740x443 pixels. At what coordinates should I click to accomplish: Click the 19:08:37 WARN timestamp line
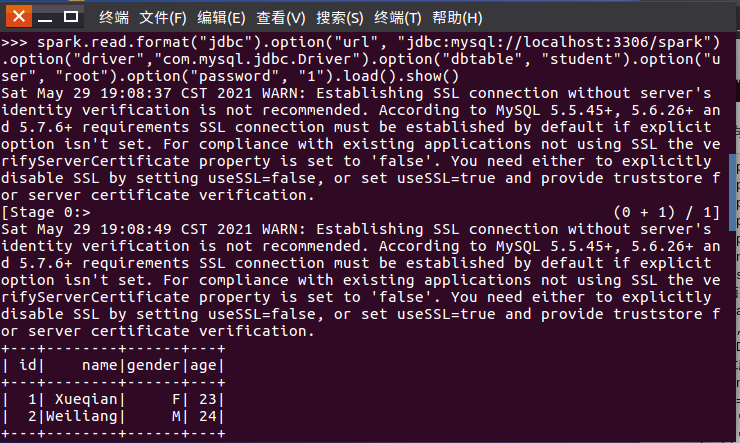click(x=356, y=93)
